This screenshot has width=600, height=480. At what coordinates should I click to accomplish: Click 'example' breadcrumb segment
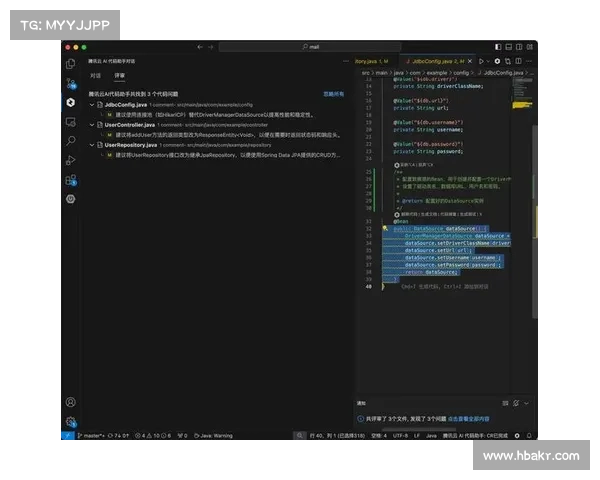tap(437, 73)
